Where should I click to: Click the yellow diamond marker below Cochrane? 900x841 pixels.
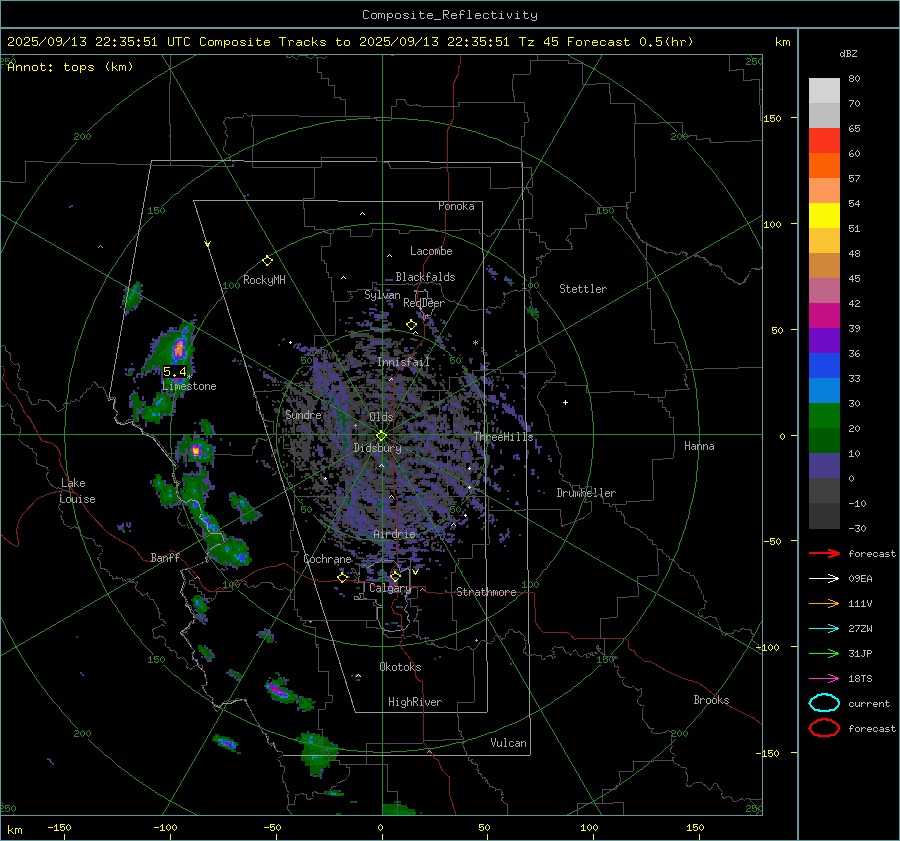[x=343, y=578]
